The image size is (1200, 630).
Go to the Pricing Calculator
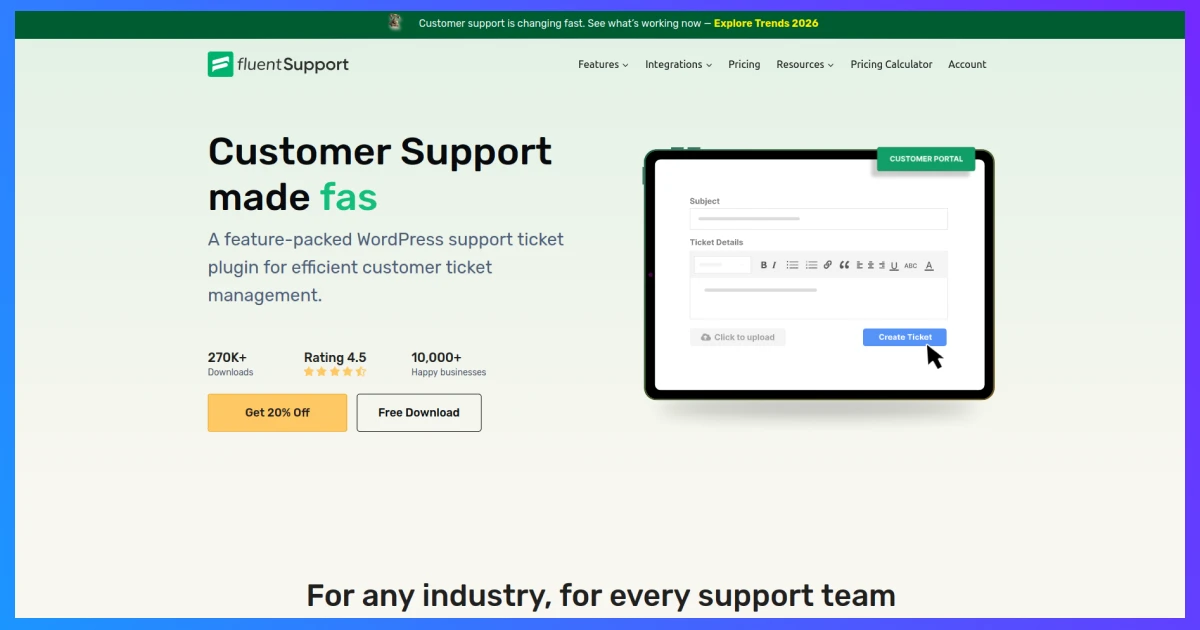891,64
